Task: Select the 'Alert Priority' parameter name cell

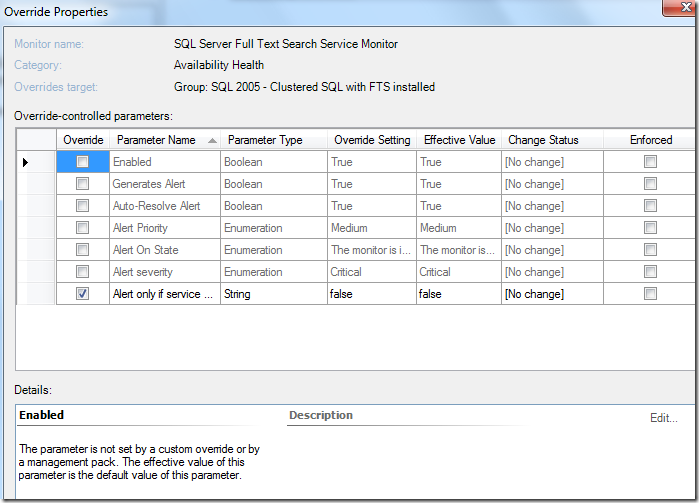Action: pos(165,228)
